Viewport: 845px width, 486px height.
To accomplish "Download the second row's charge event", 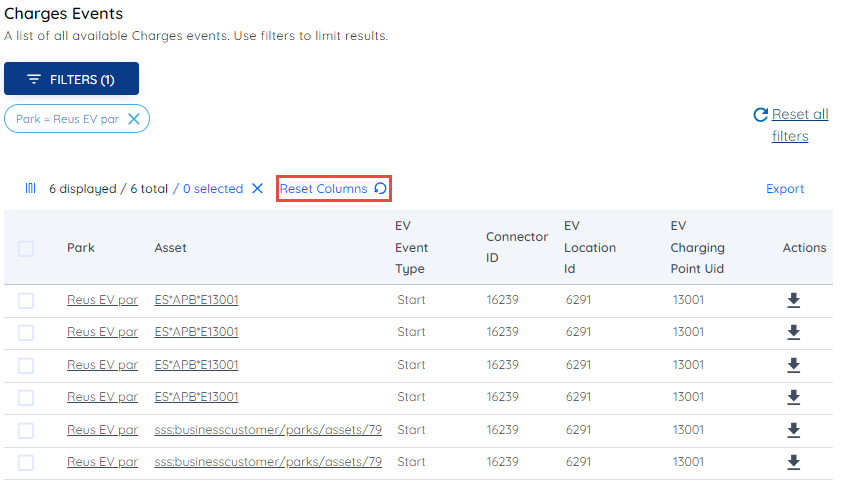I will pyautogui.click(x=793, y=332).
